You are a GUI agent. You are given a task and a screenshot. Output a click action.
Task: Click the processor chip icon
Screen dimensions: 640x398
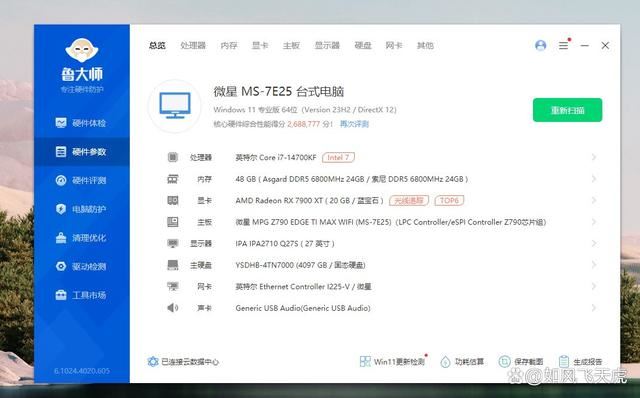[x=173, y=157]
